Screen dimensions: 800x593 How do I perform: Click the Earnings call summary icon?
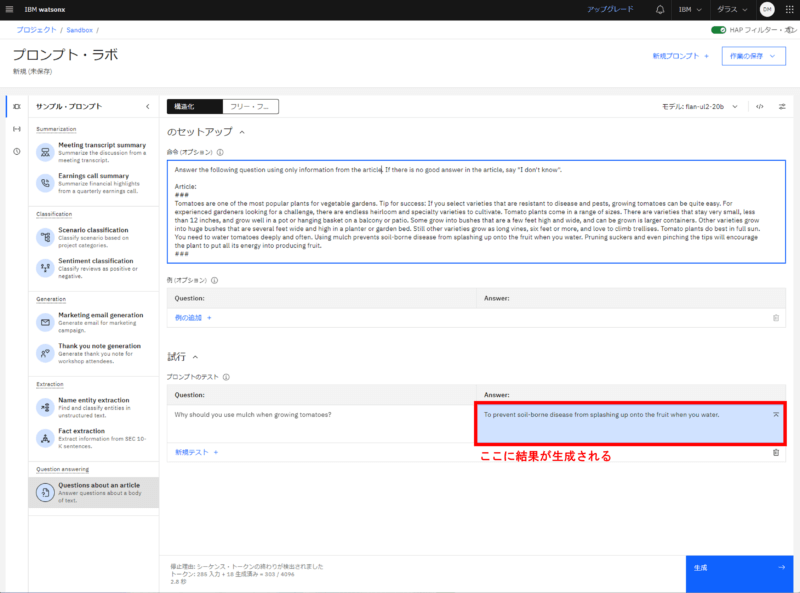tap(45, 183)
